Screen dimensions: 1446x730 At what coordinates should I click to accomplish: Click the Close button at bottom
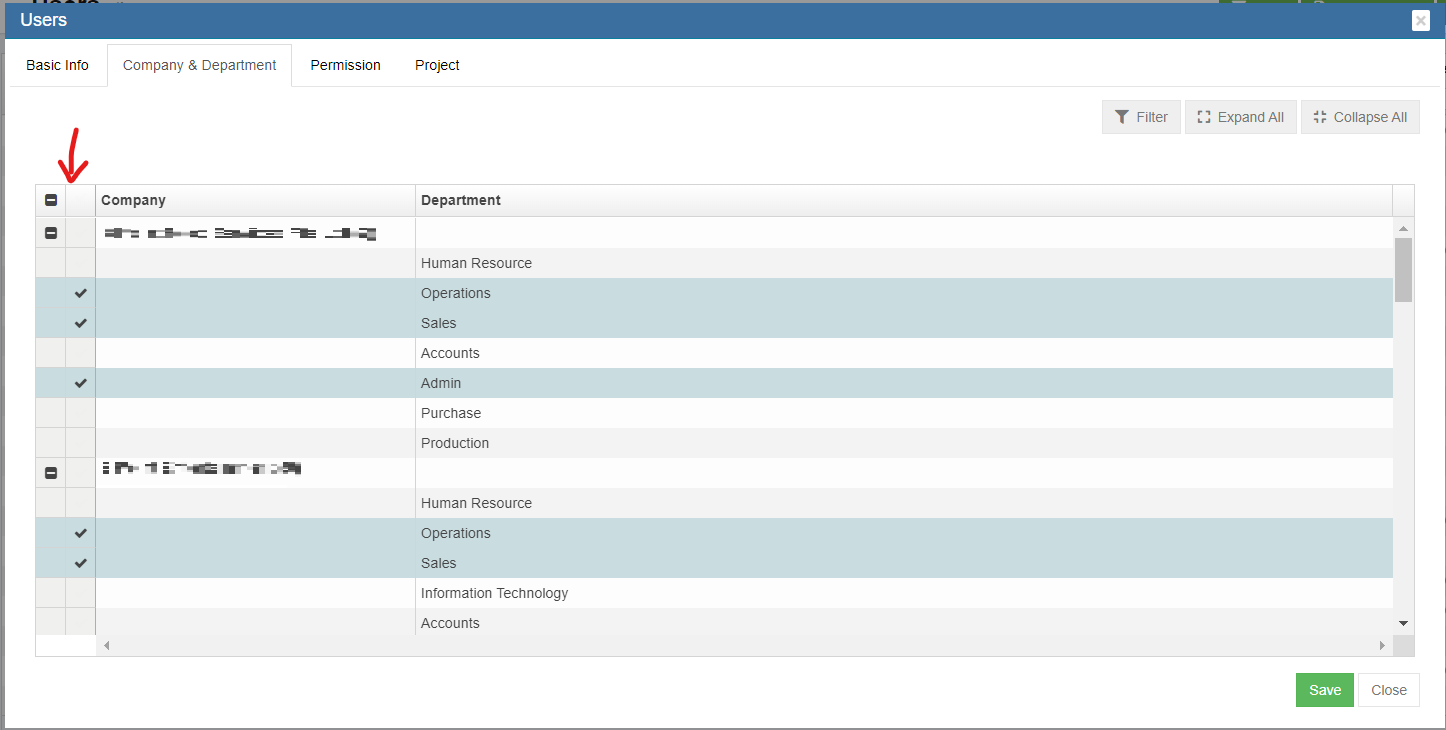click(1388, 690)
